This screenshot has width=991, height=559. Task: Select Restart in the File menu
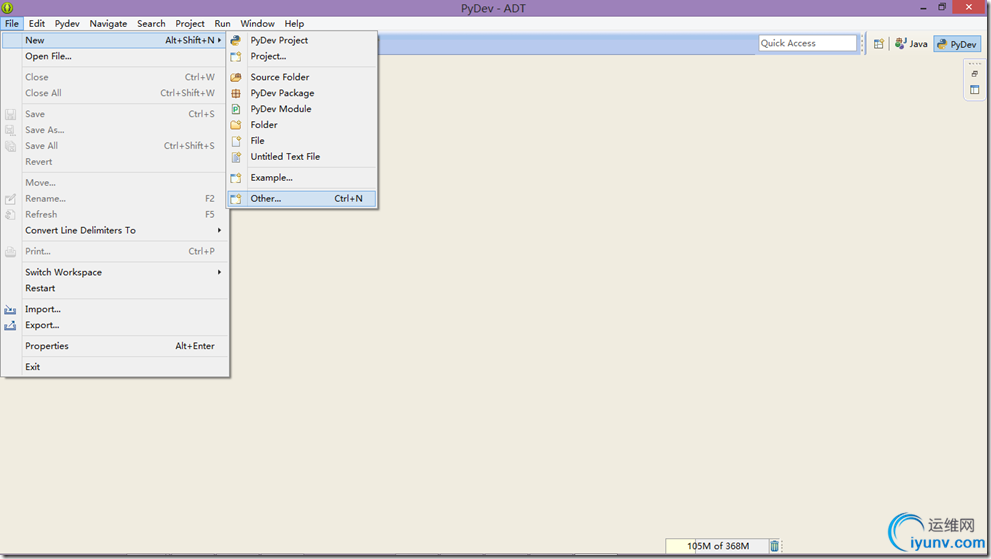pyautogui.click(x=114, y=288)
